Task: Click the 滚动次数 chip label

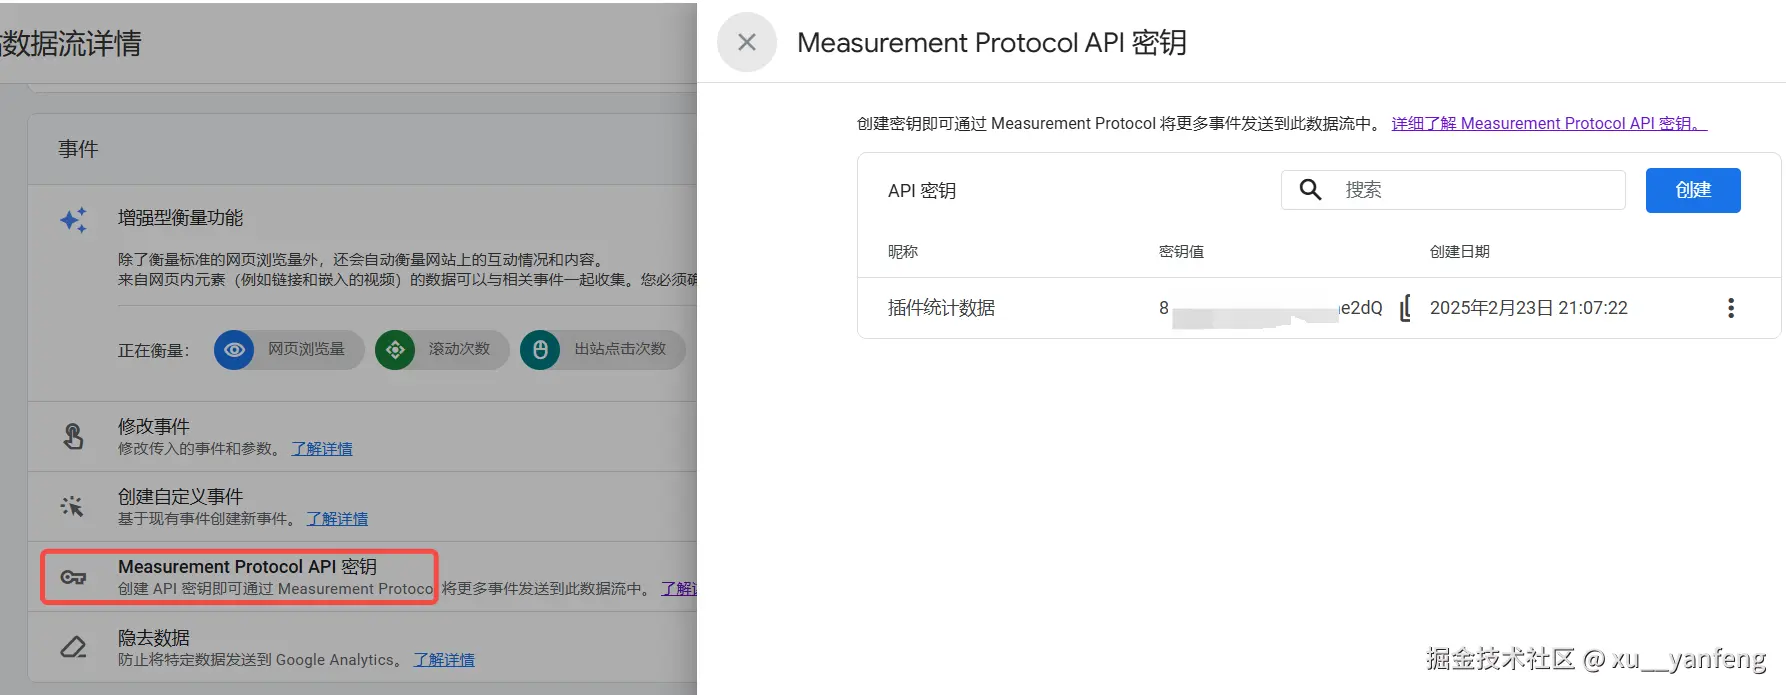Action: click(459, 349)
